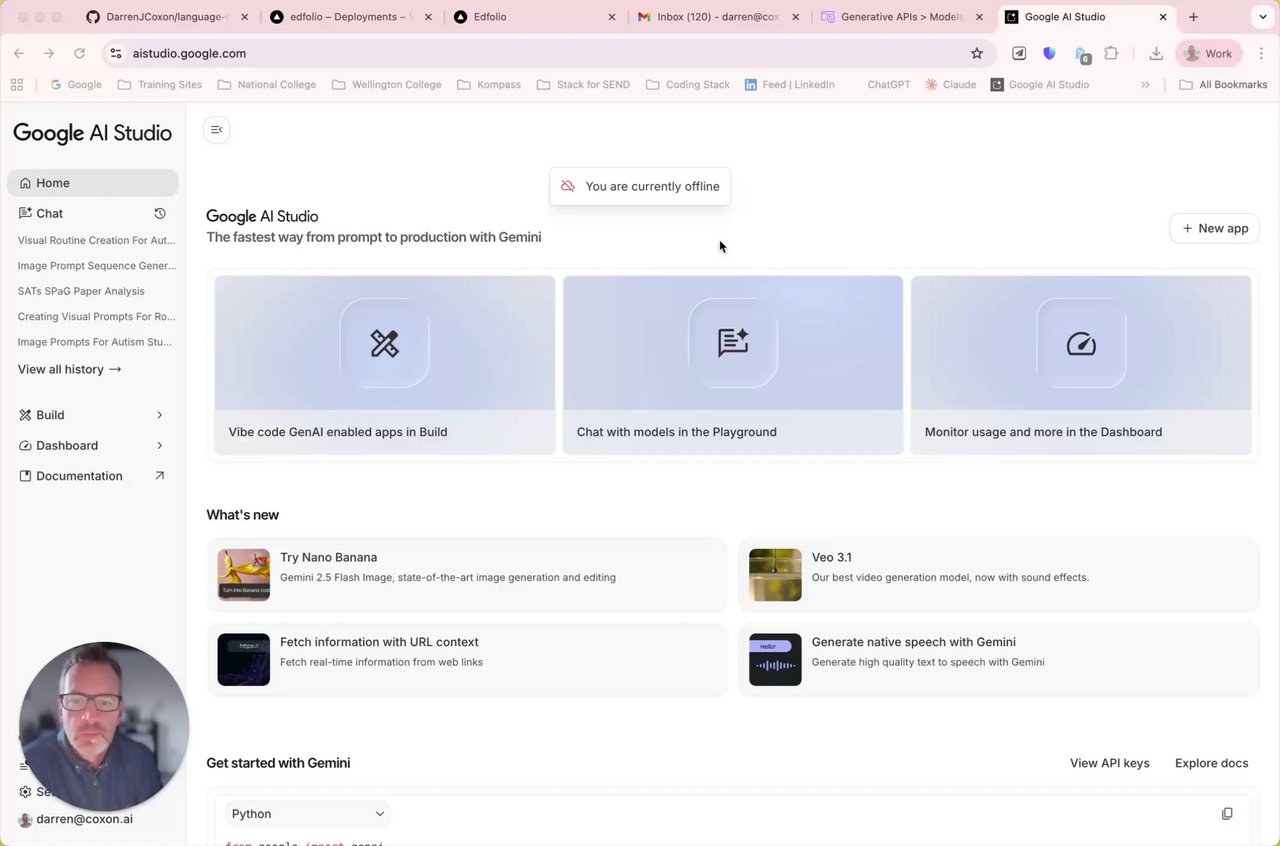Open SATs SPaG Paper Analysis chat
Viewport: 1280px width, 846px height.
click(81, 291)
